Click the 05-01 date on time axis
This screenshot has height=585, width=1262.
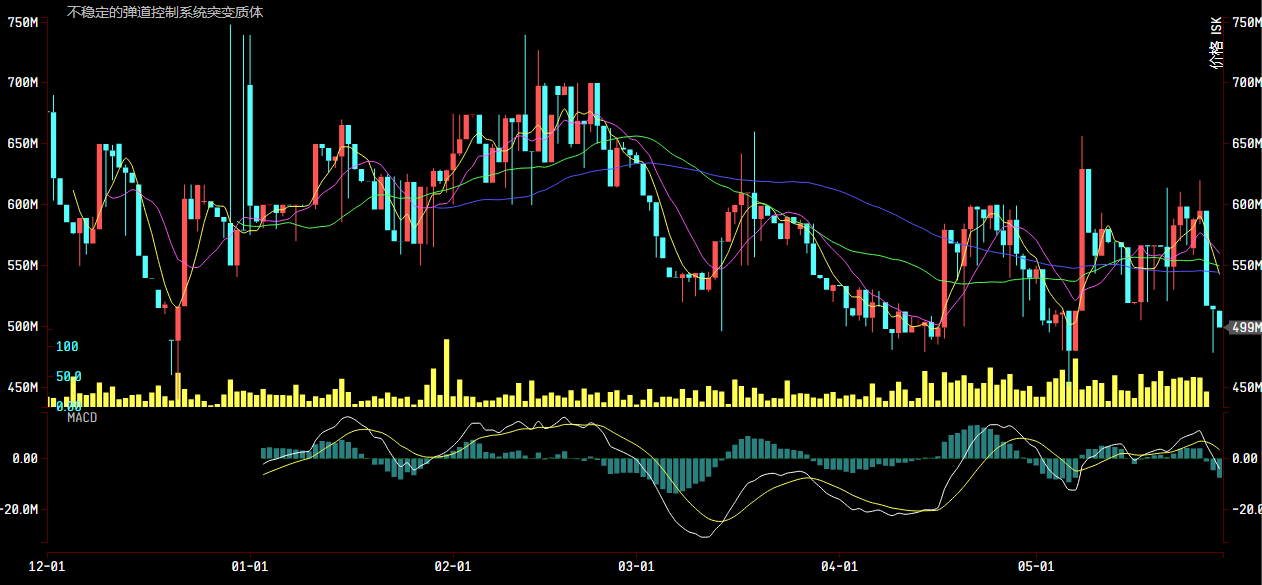pyautogui.click(x=1037, y=566)
